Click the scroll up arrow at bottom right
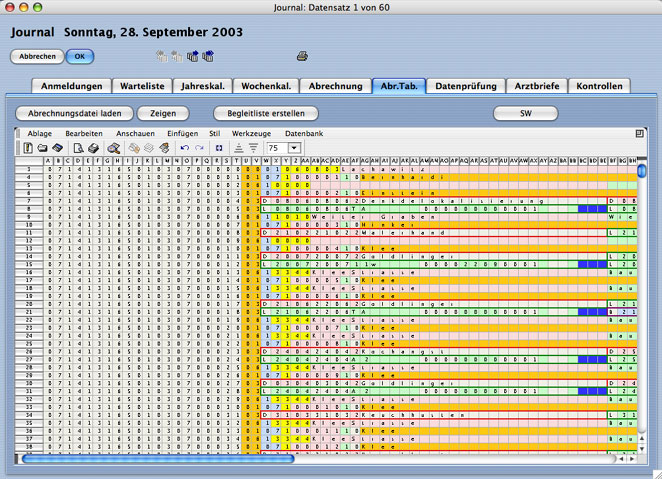Viewport: 662px width, 479px height. [641, 439]
